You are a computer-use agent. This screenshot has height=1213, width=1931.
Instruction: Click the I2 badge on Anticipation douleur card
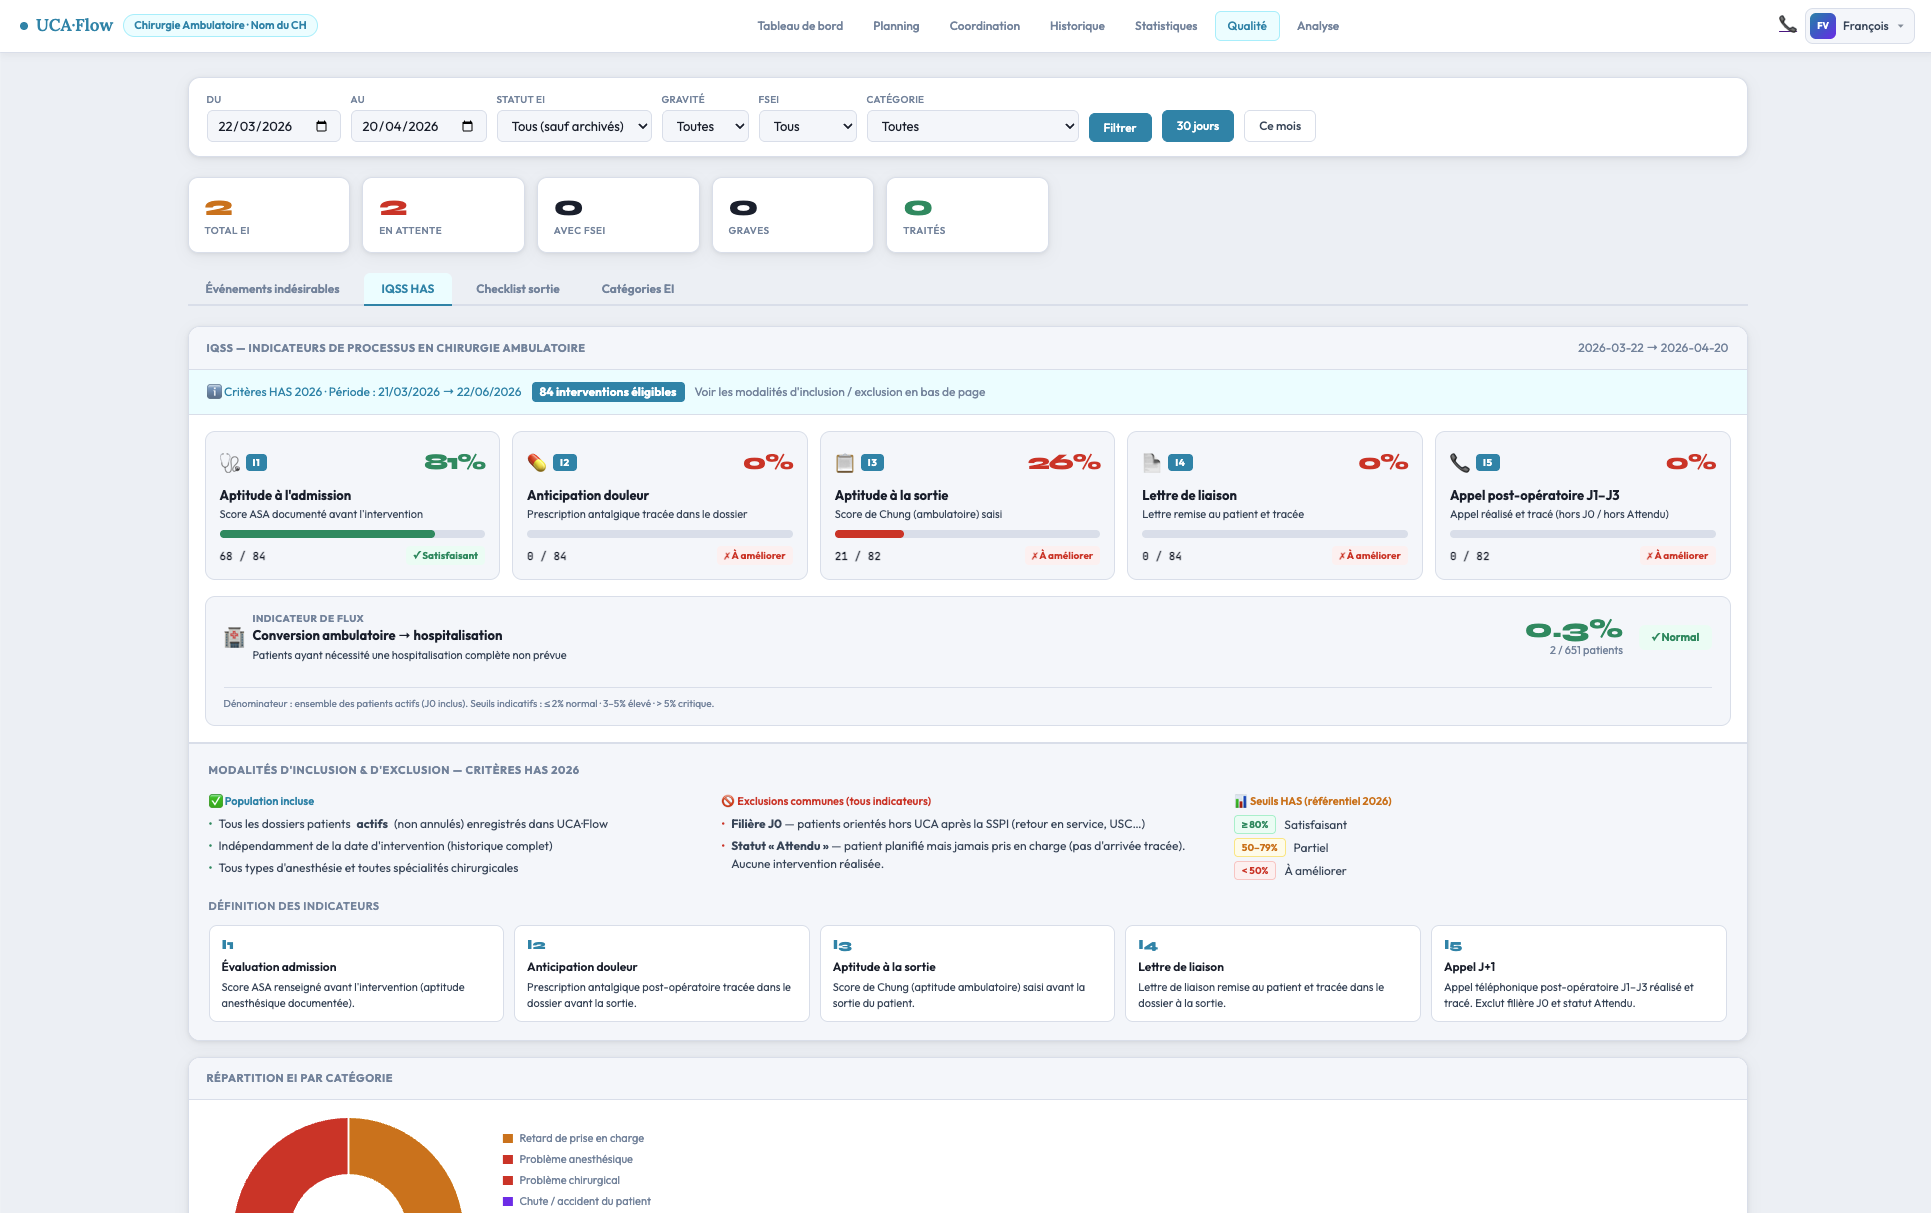(x=564, y=462)
